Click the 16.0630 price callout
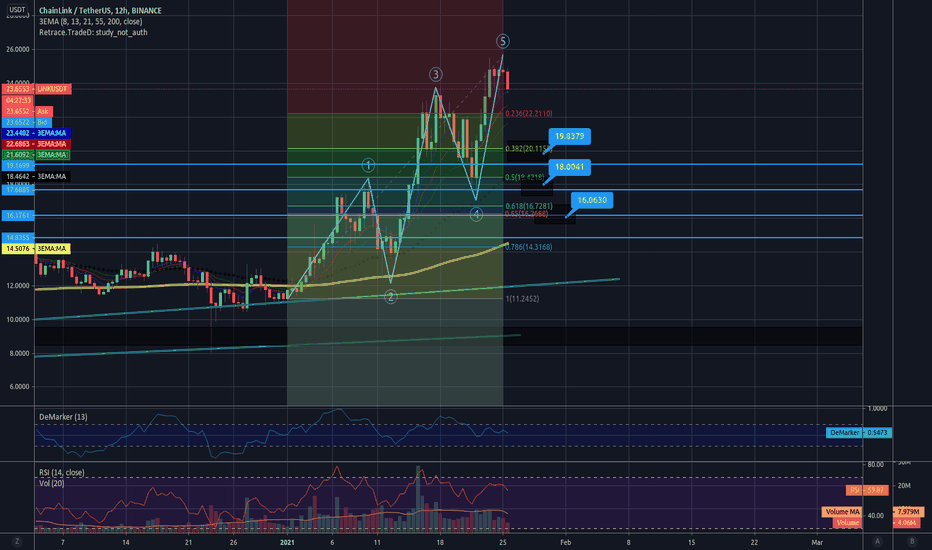Screen dimensions: 932x550 592,200
